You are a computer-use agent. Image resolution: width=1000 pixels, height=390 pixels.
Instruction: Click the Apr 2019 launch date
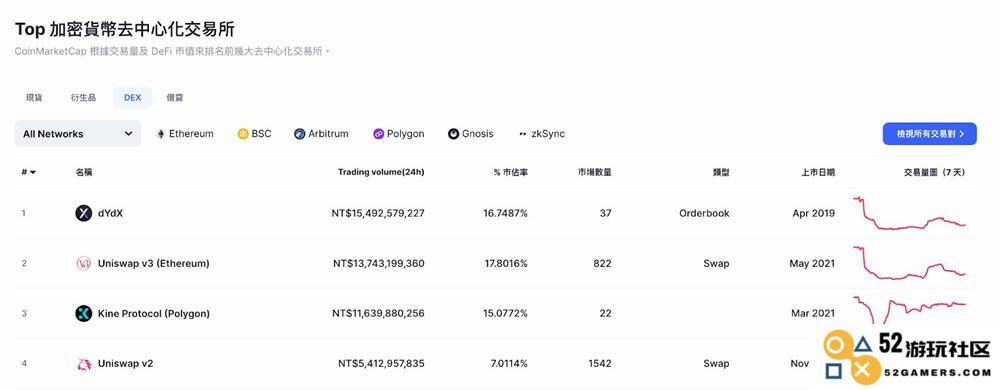[814, 213]
